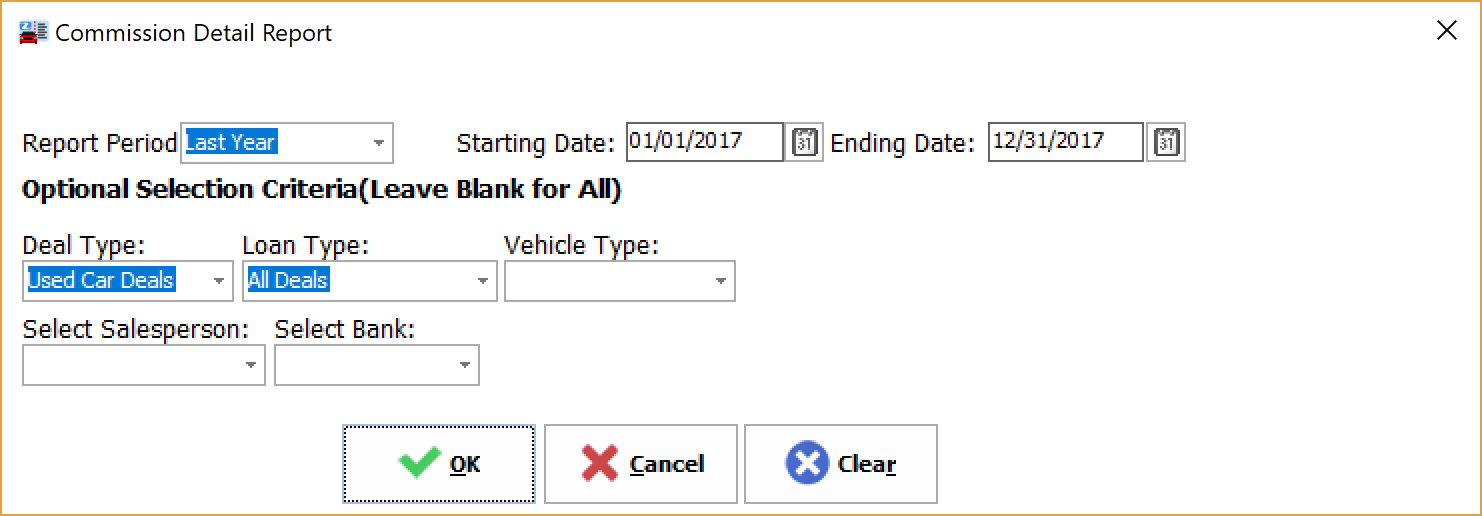Image resolution: width=1482 pixels, height=516 pixels.
Task: Click the Vehicle Type label
Action: [581, 245]
